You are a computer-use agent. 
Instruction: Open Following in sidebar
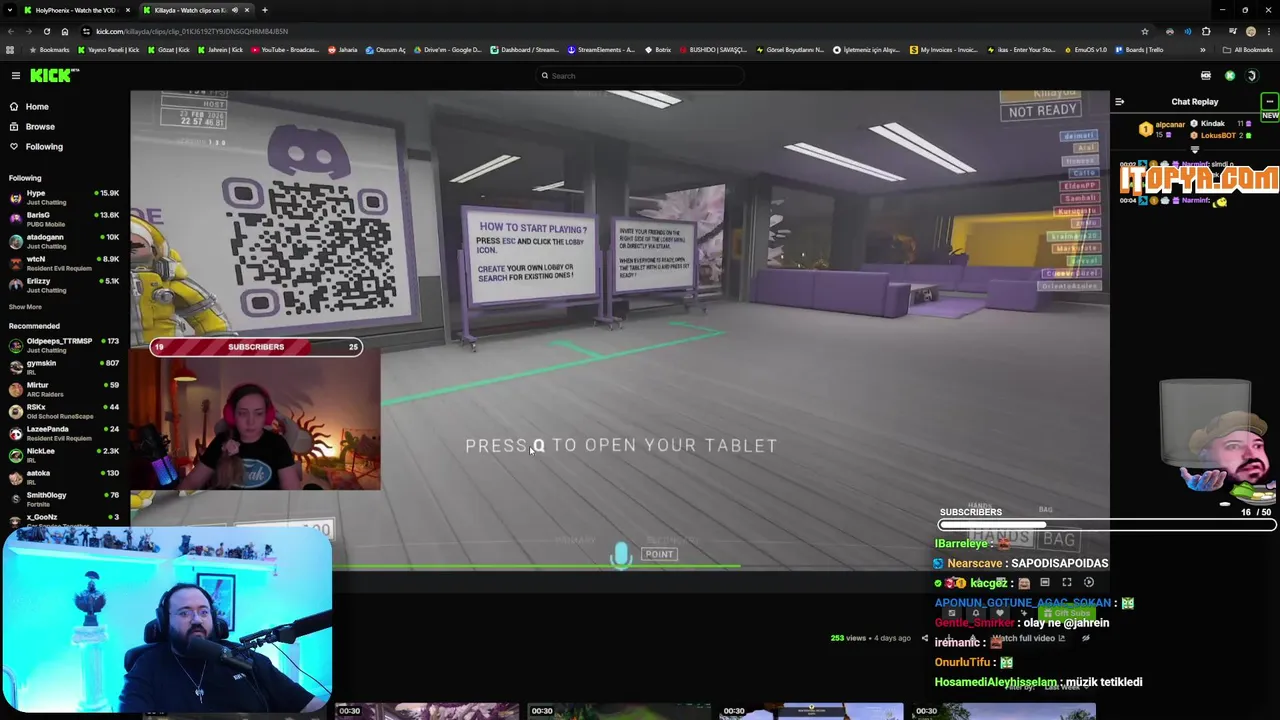click(x=36, y=146)
